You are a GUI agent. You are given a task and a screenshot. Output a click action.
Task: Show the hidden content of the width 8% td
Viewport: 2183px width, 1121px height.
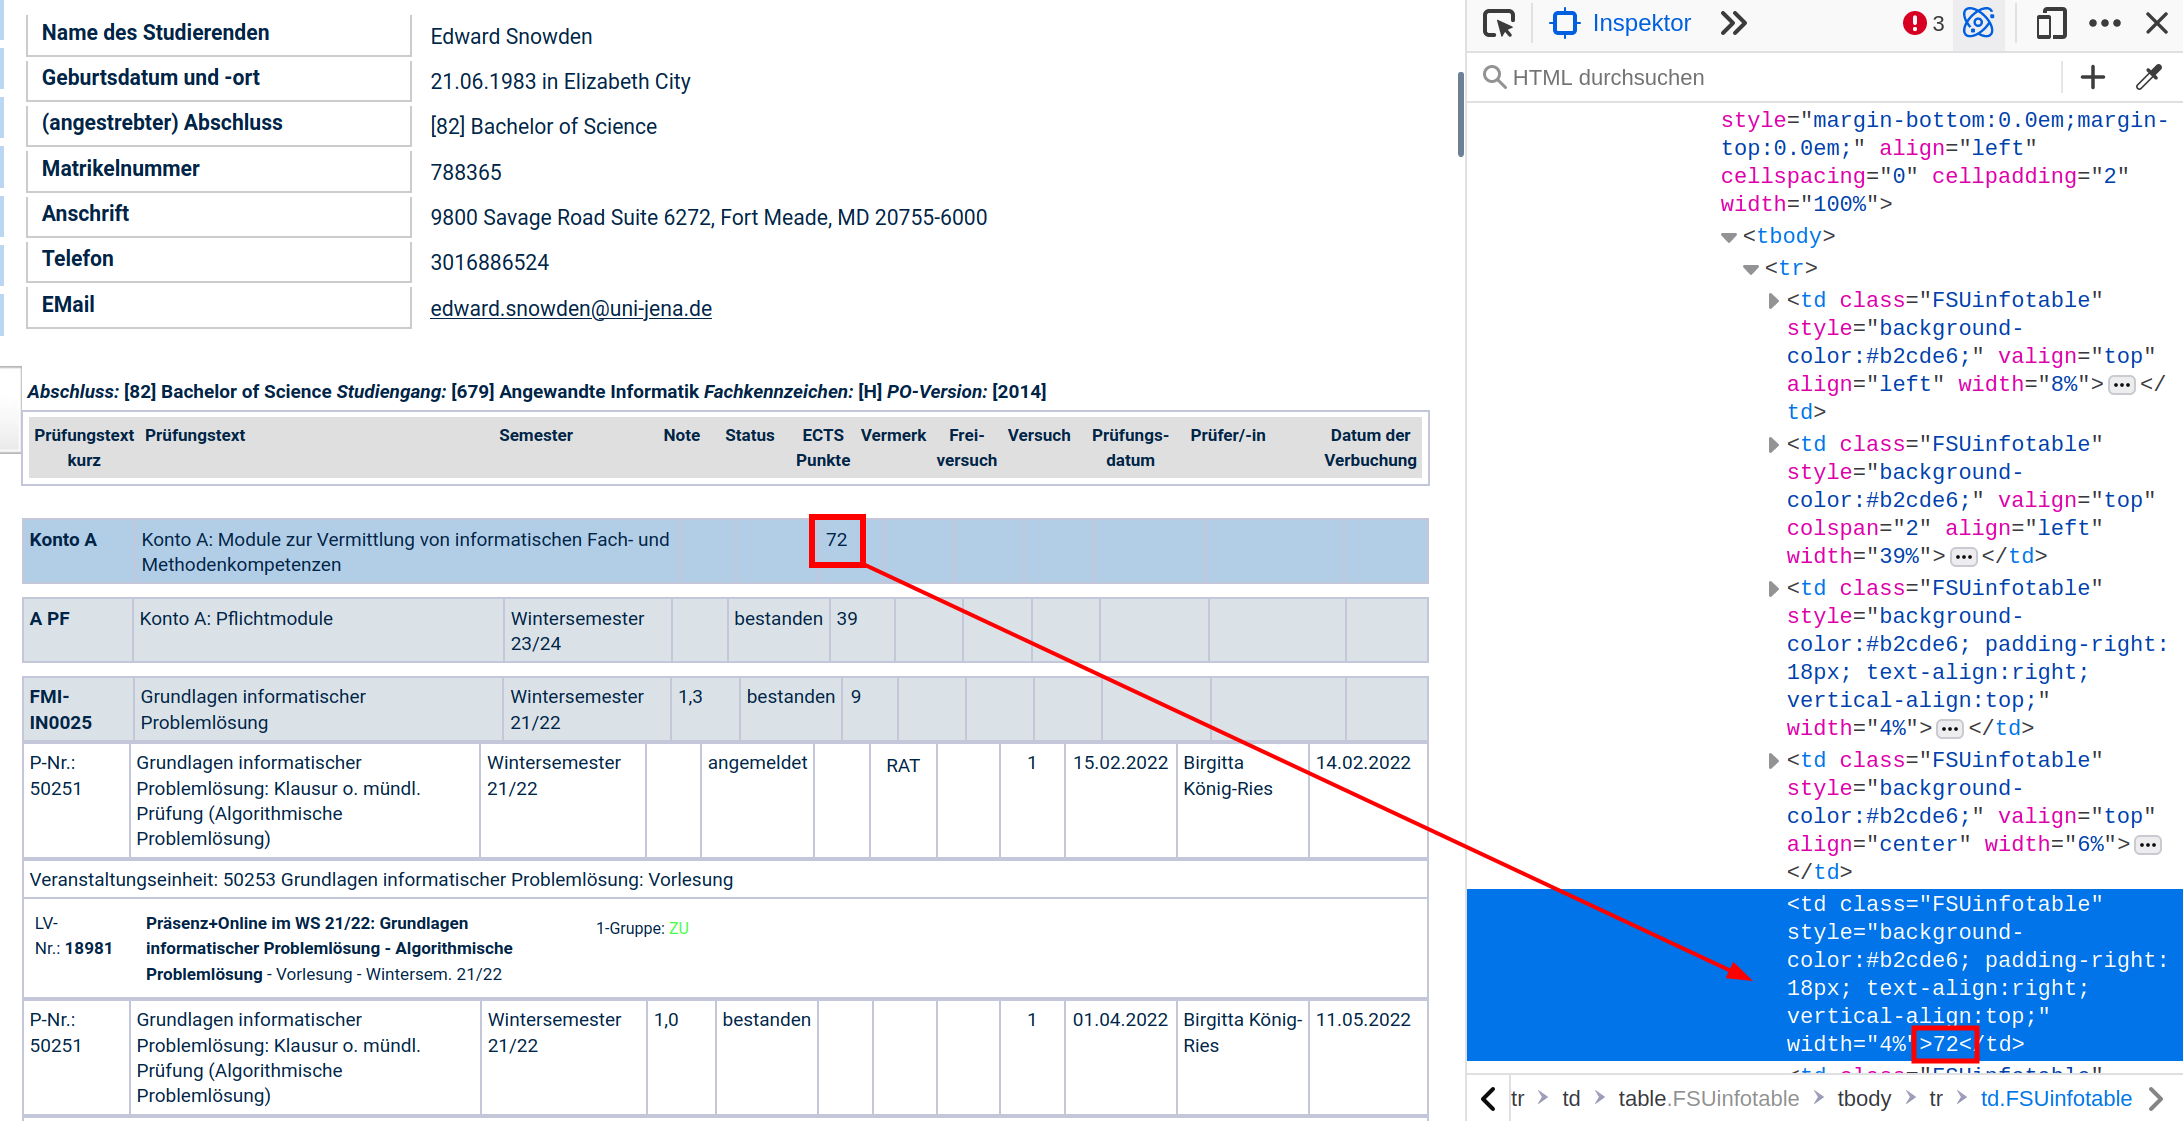[x=2121, y=385]
